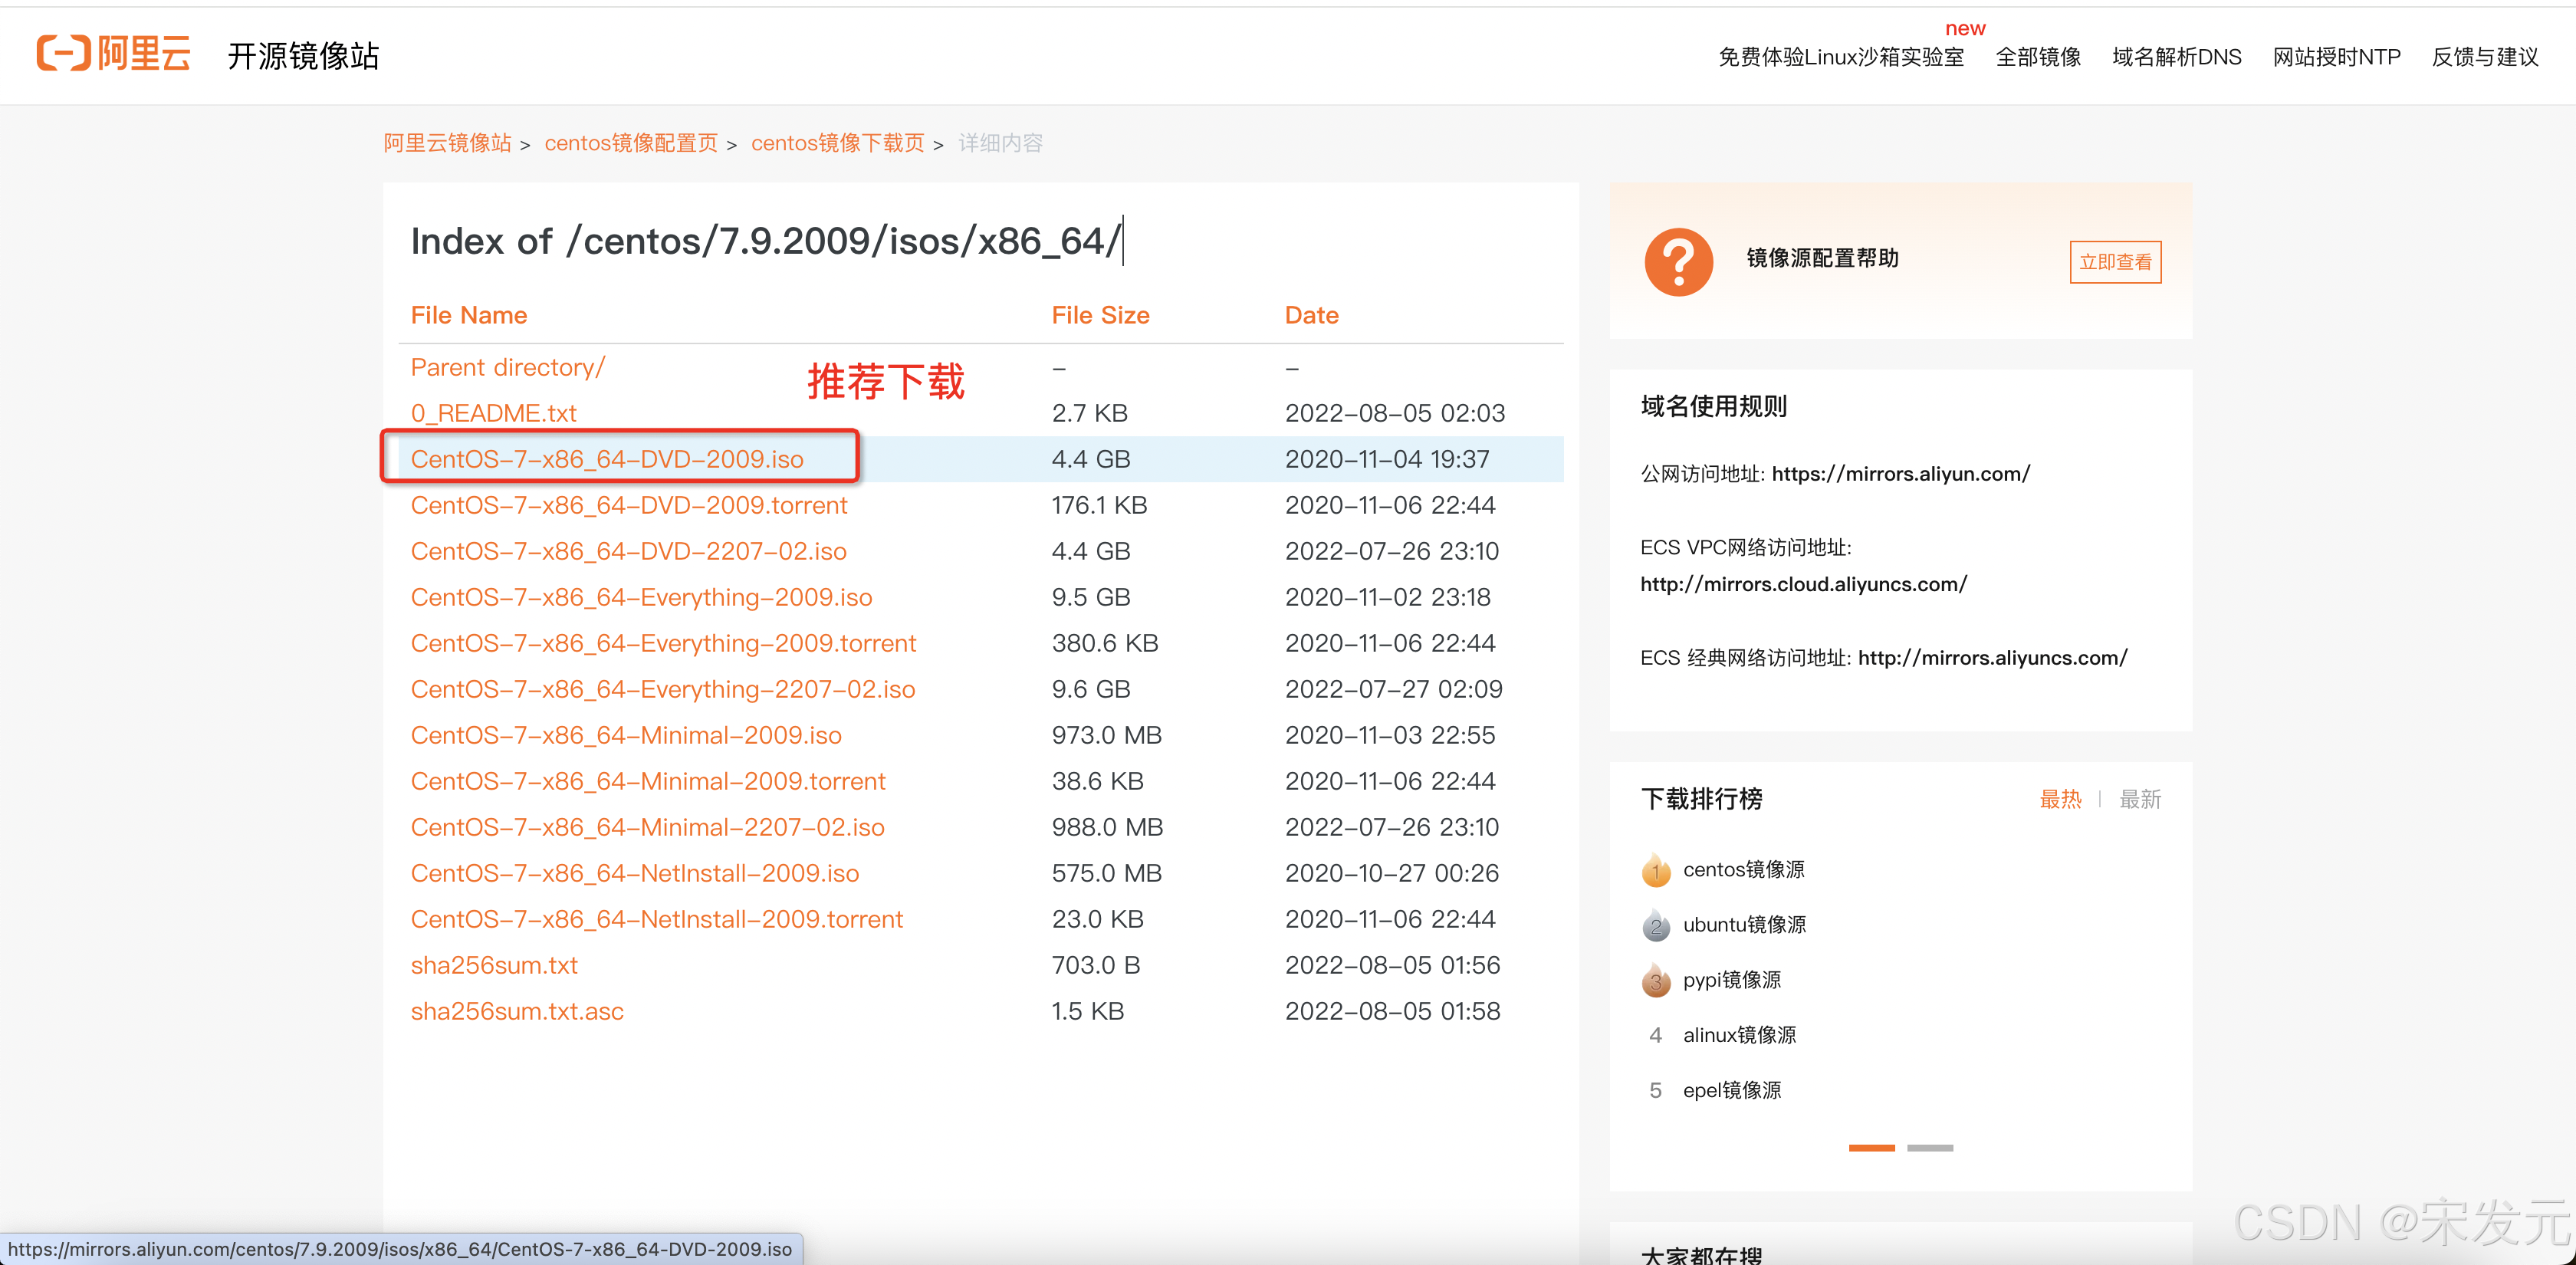
Task: Open http://mirrors.cloud.aliyuncs.com/ VPC link
Action: [1804, 584]
